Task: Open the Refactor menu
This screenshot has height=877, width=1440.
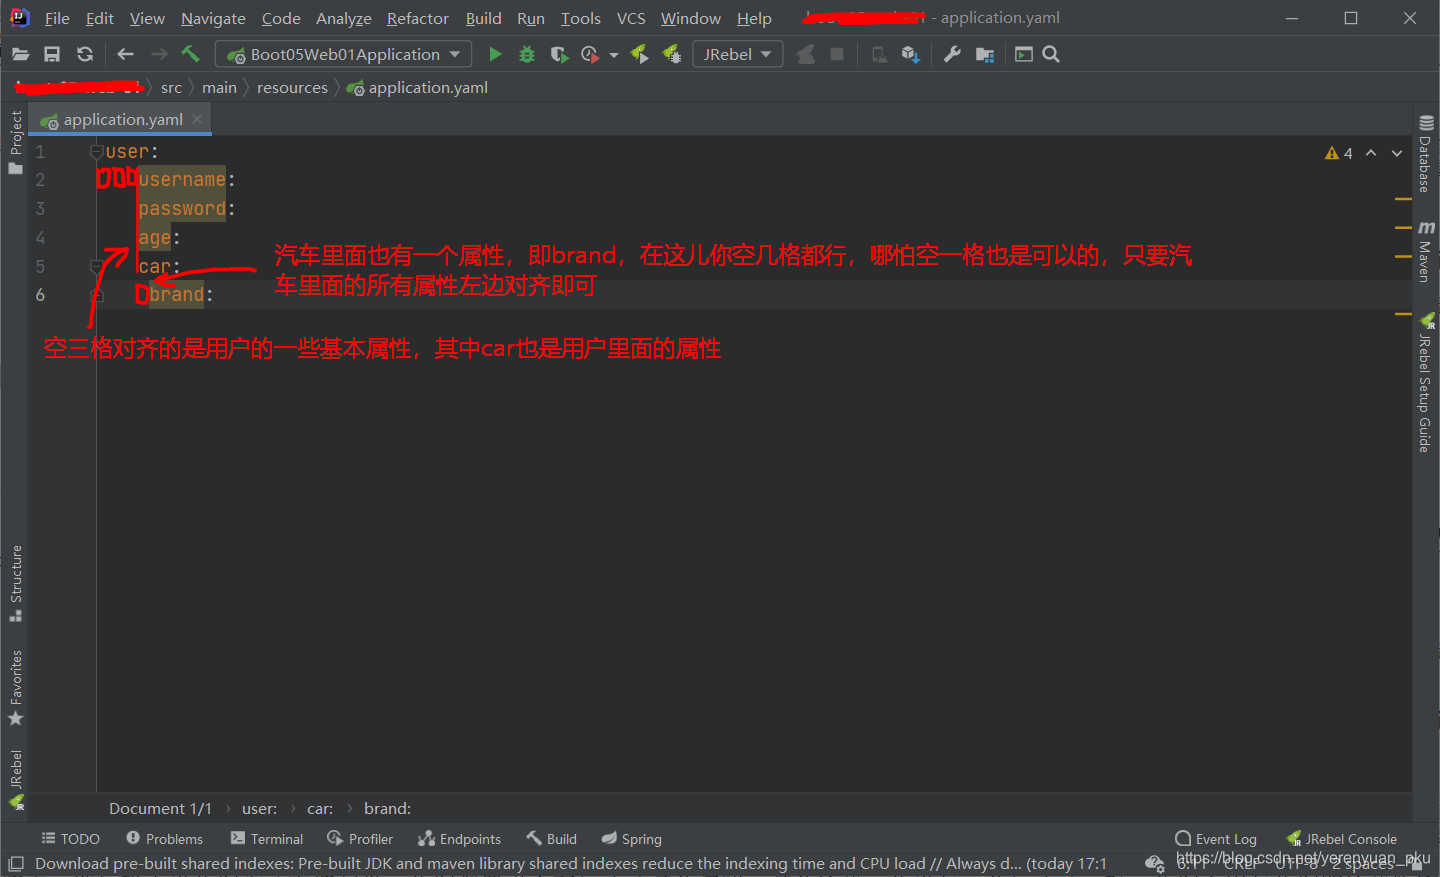Action: [418, 18]
